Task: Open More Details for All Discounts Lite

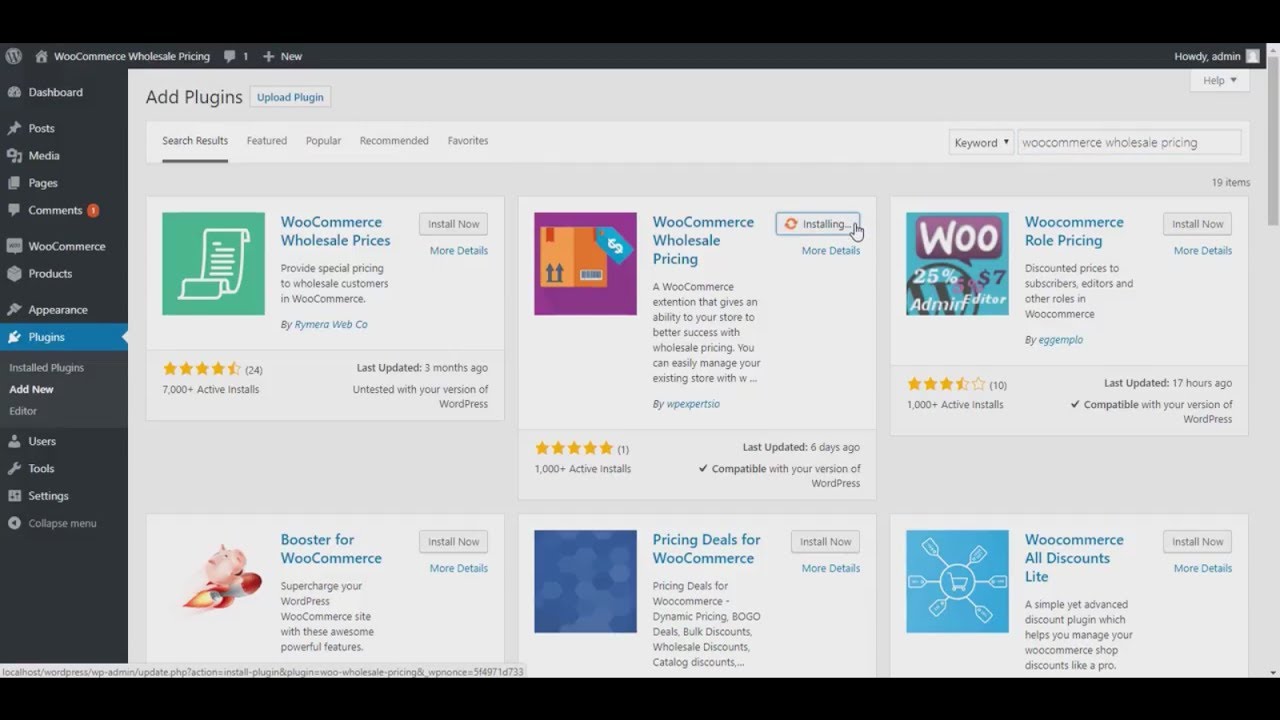Action: 1203,569
